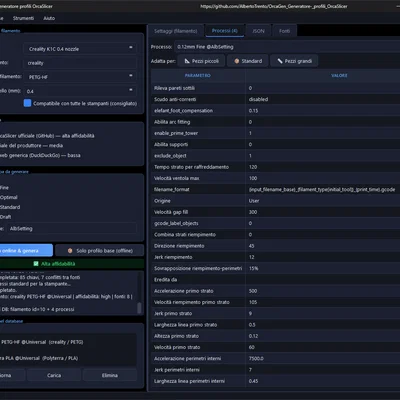Click the ruler icon on Pezzi piccoli
Screen dimensions: 400x400
(x=187, y=61)
